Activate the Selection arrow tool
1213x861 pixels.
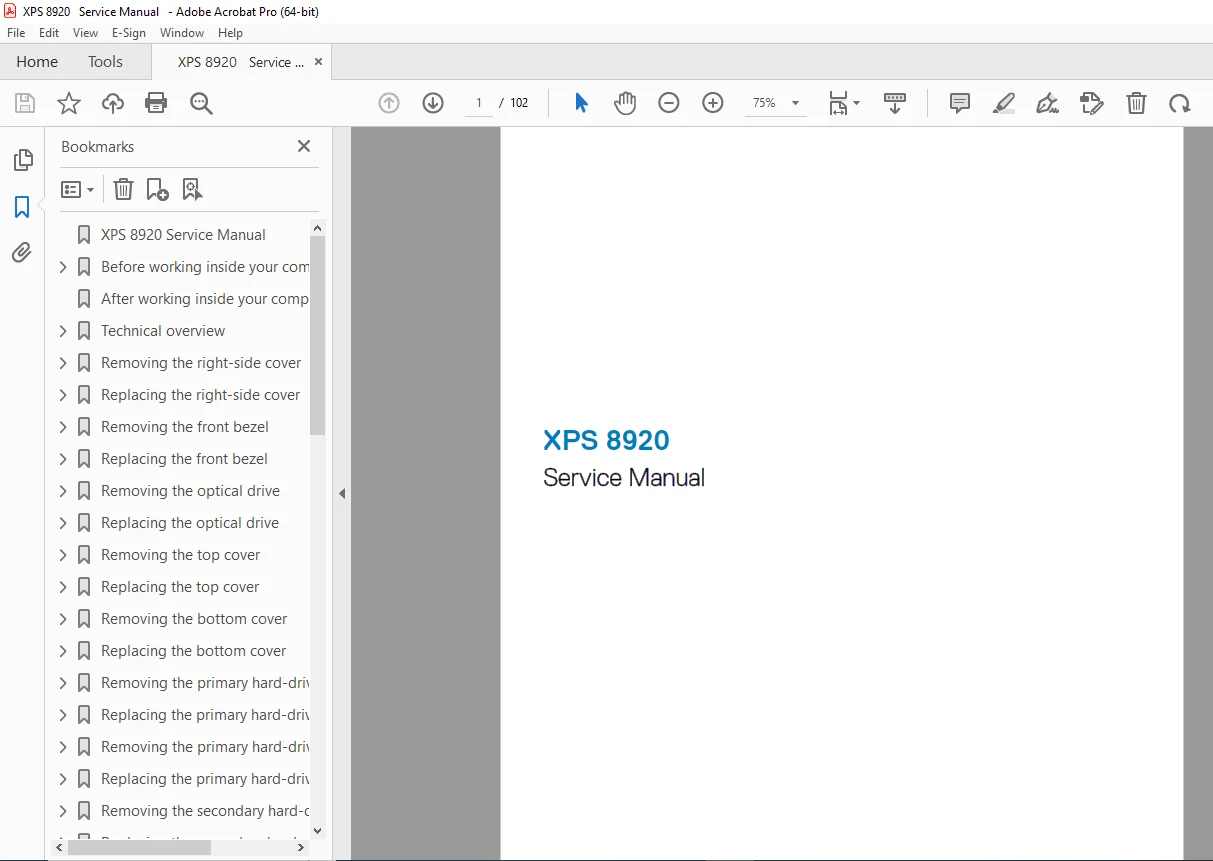[x=581, y=103]
